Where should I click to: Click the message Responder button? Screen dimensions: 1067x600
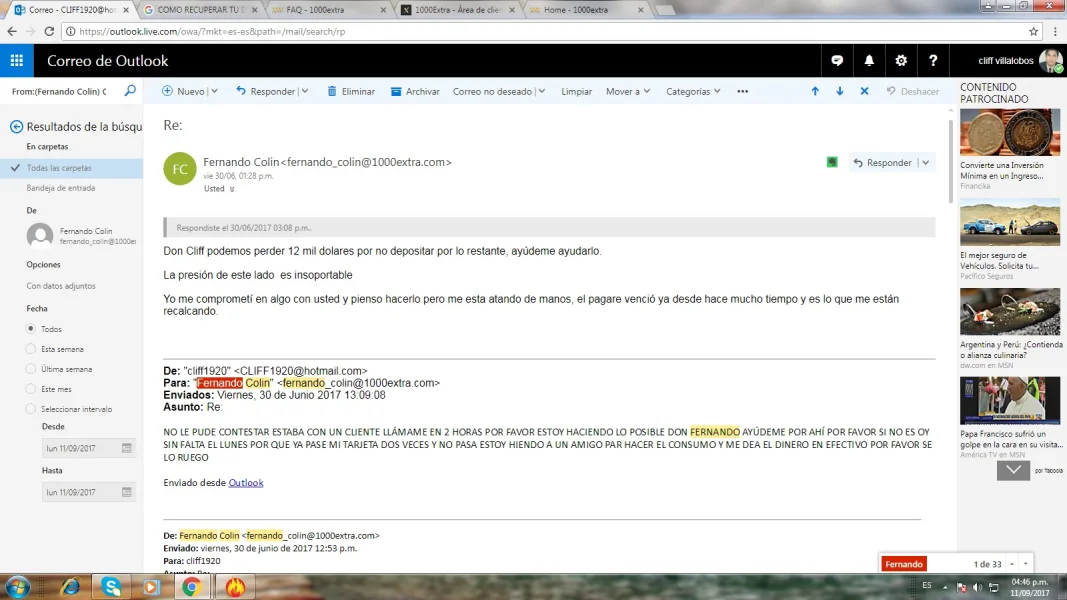[883, 163]
